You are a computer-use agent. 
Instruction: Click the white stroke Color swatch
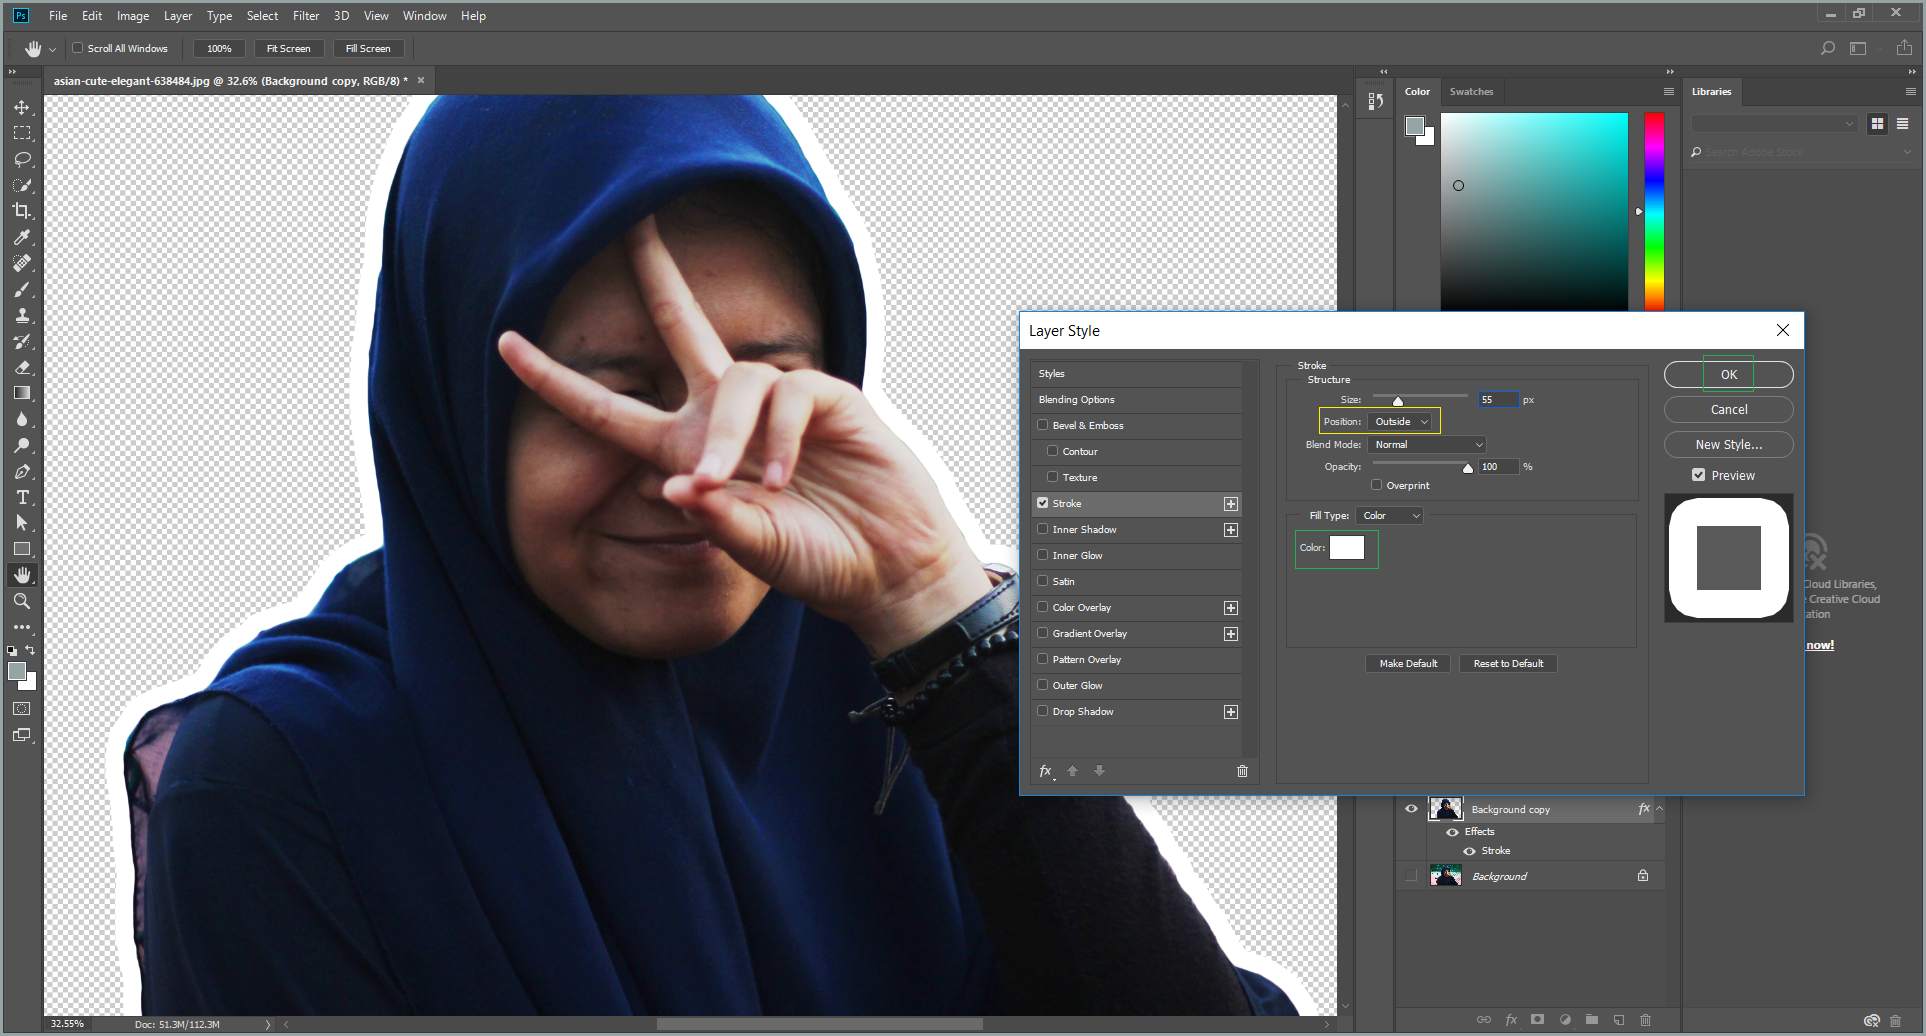[x=1346, y=548]
